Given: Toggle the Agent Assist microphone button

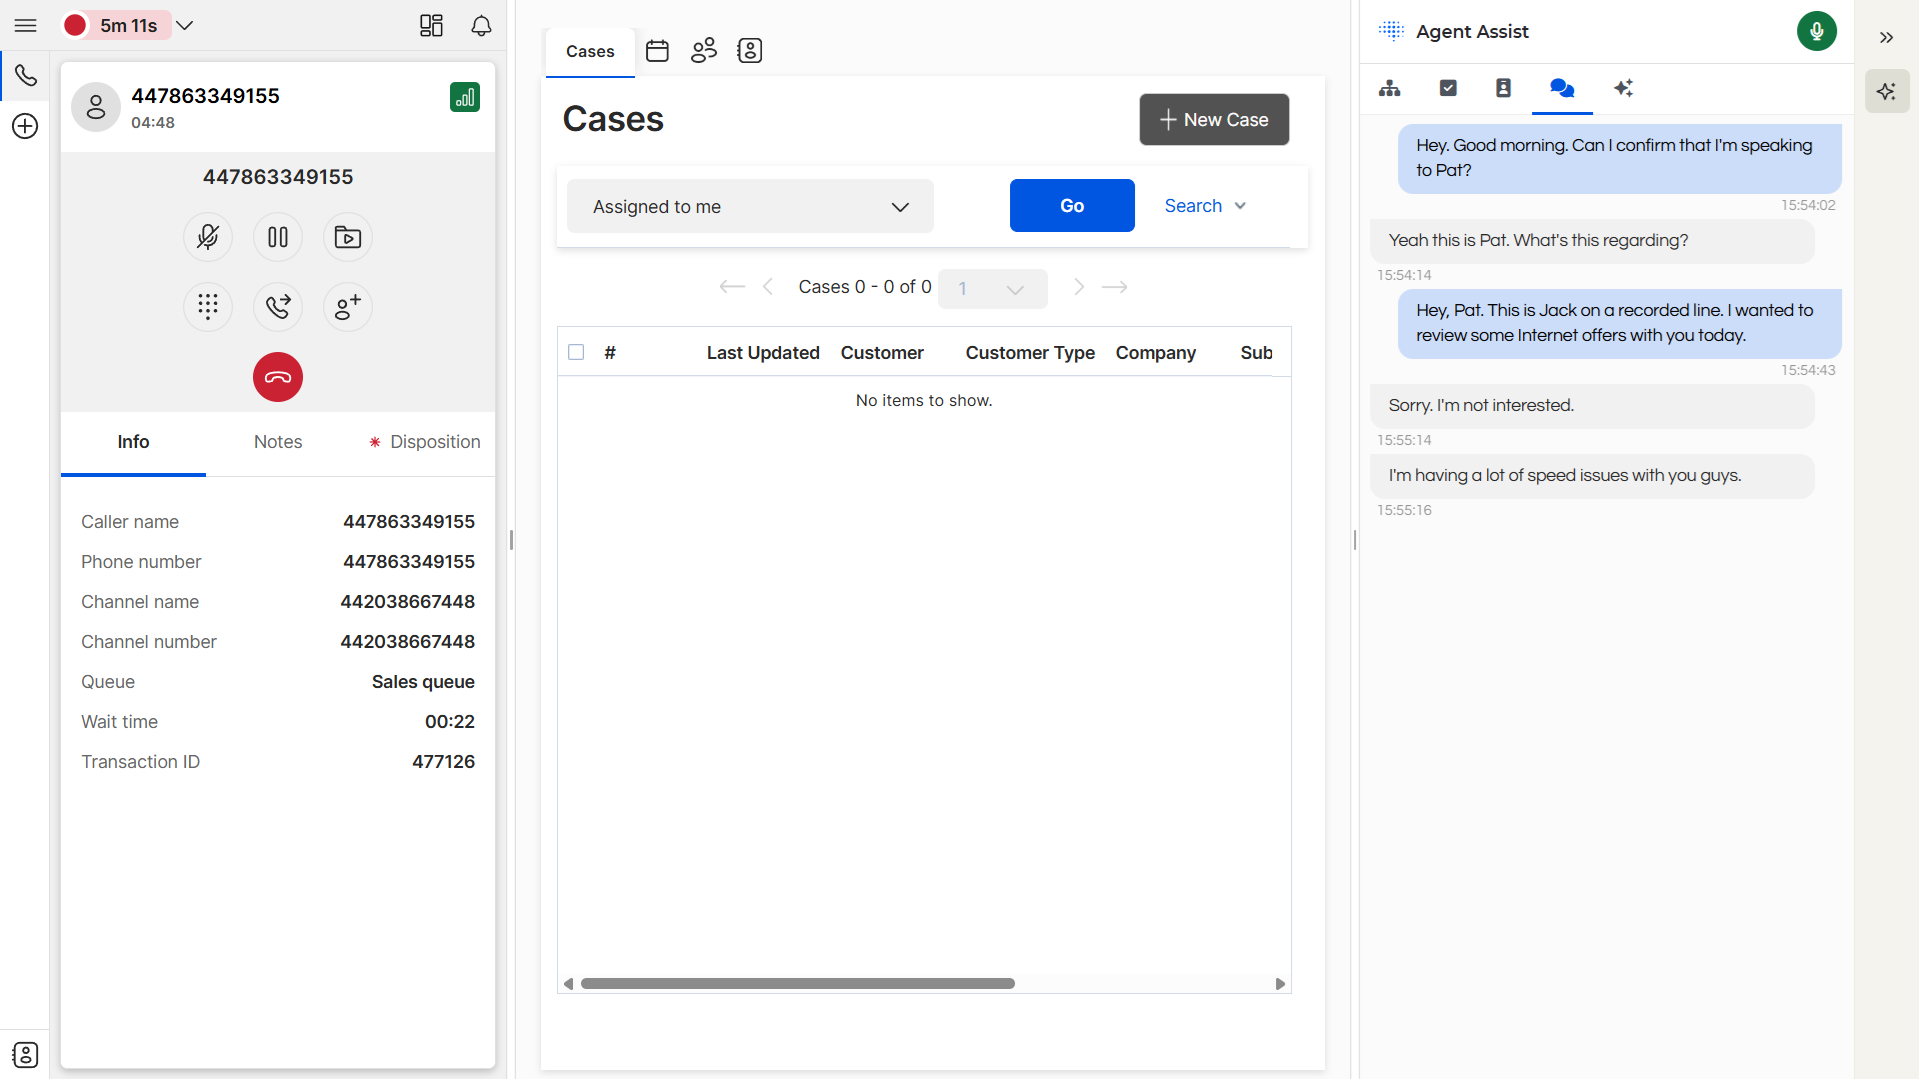Looking at the screenshot, I should pyautogui.click(x=1817, y=31).
